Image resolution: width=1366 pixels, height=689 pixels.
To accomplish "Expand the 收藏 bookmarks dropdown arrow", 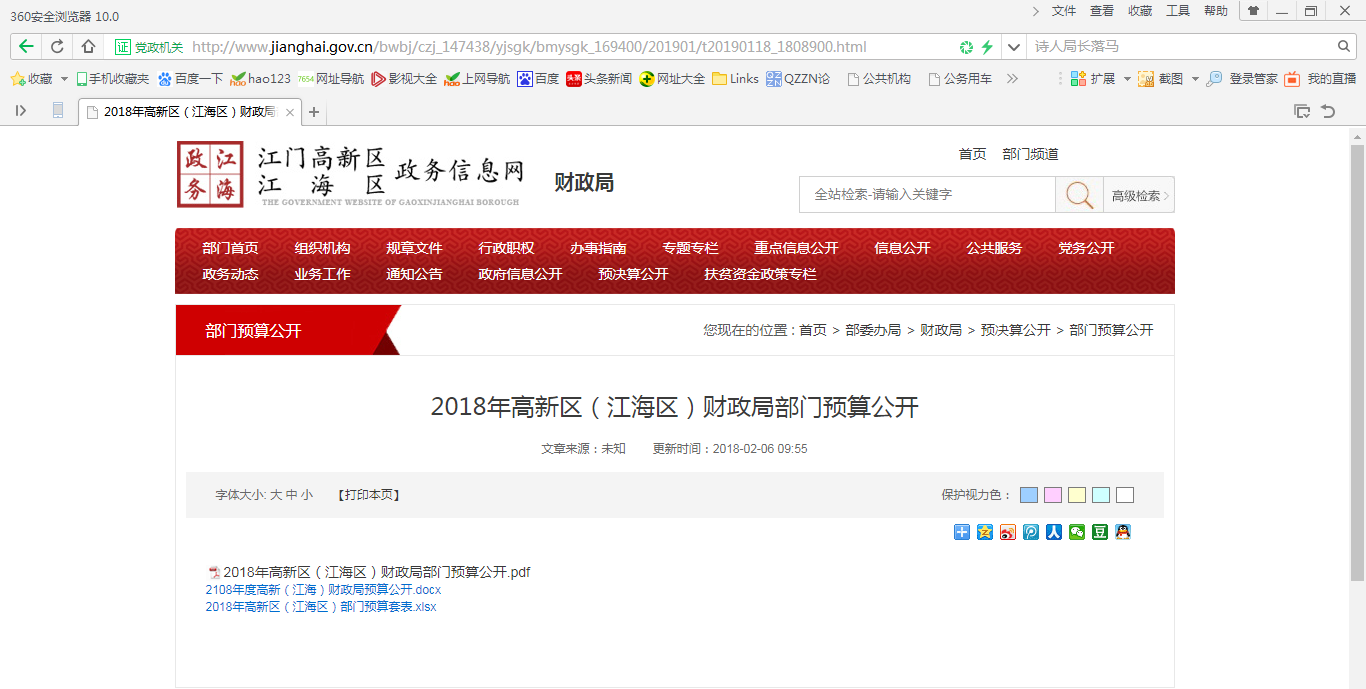I will pyautogui.click(x=64, y=79).
